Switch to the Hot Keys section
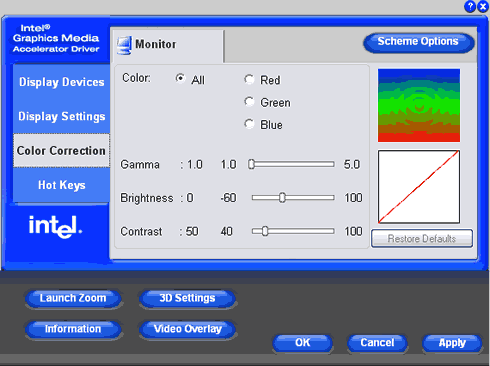490x366 pixels. tap(61, 185)
